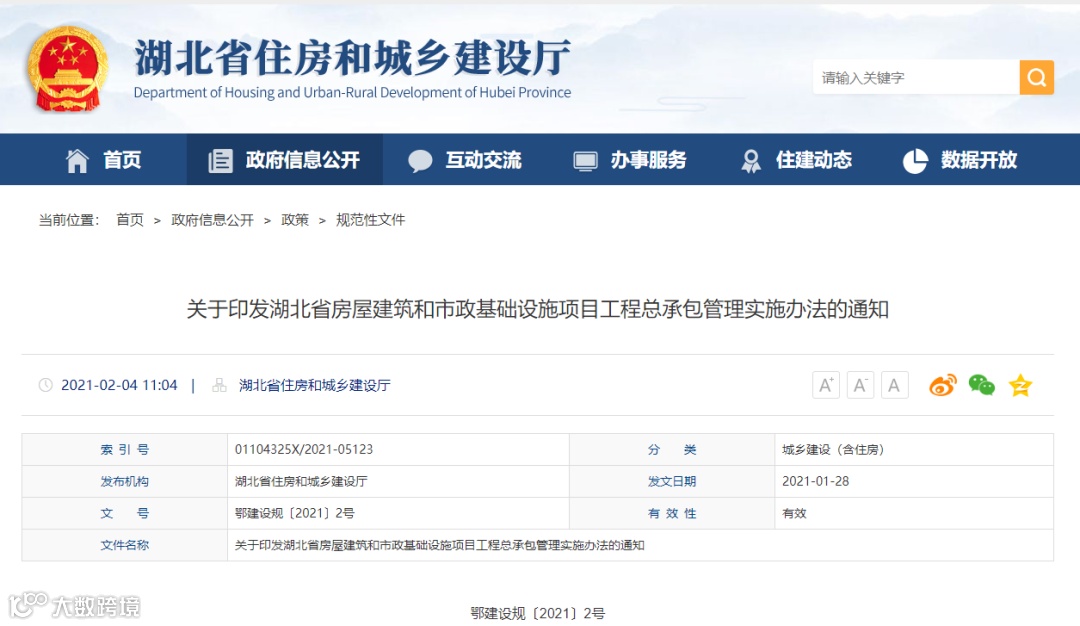Click the organization icon beside 湖北省住房和城乡建设厅
The width and height of the screenshot is (1080, 626).
(x=219, y=385)
